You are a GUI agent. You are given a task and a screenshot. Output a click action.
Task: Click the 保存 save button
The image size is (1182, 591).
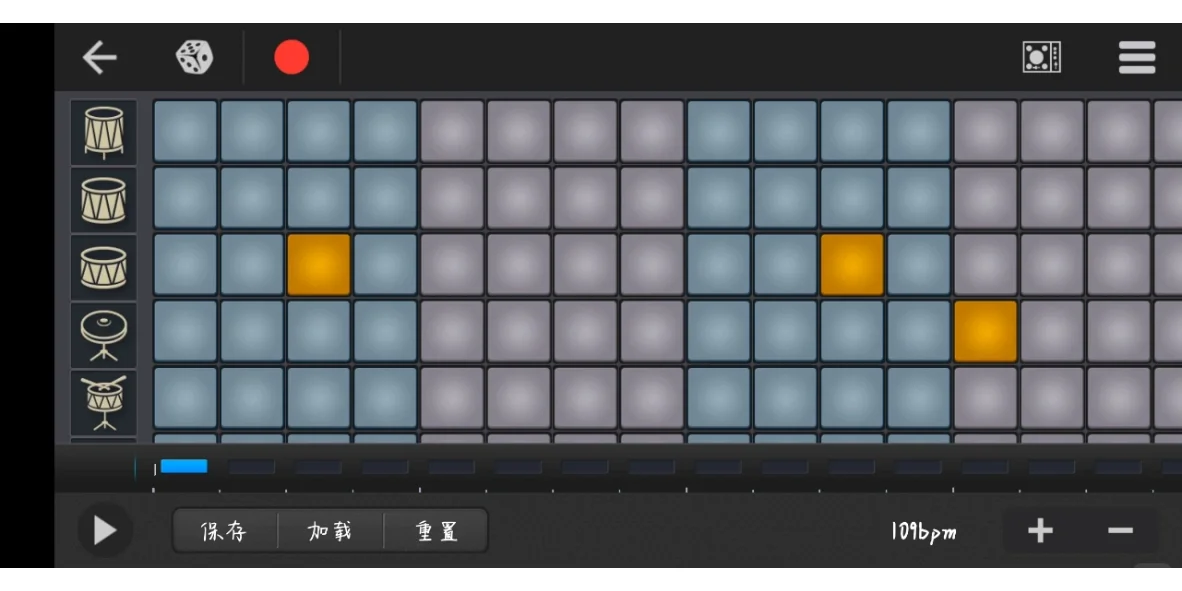[x=225, y=531]
